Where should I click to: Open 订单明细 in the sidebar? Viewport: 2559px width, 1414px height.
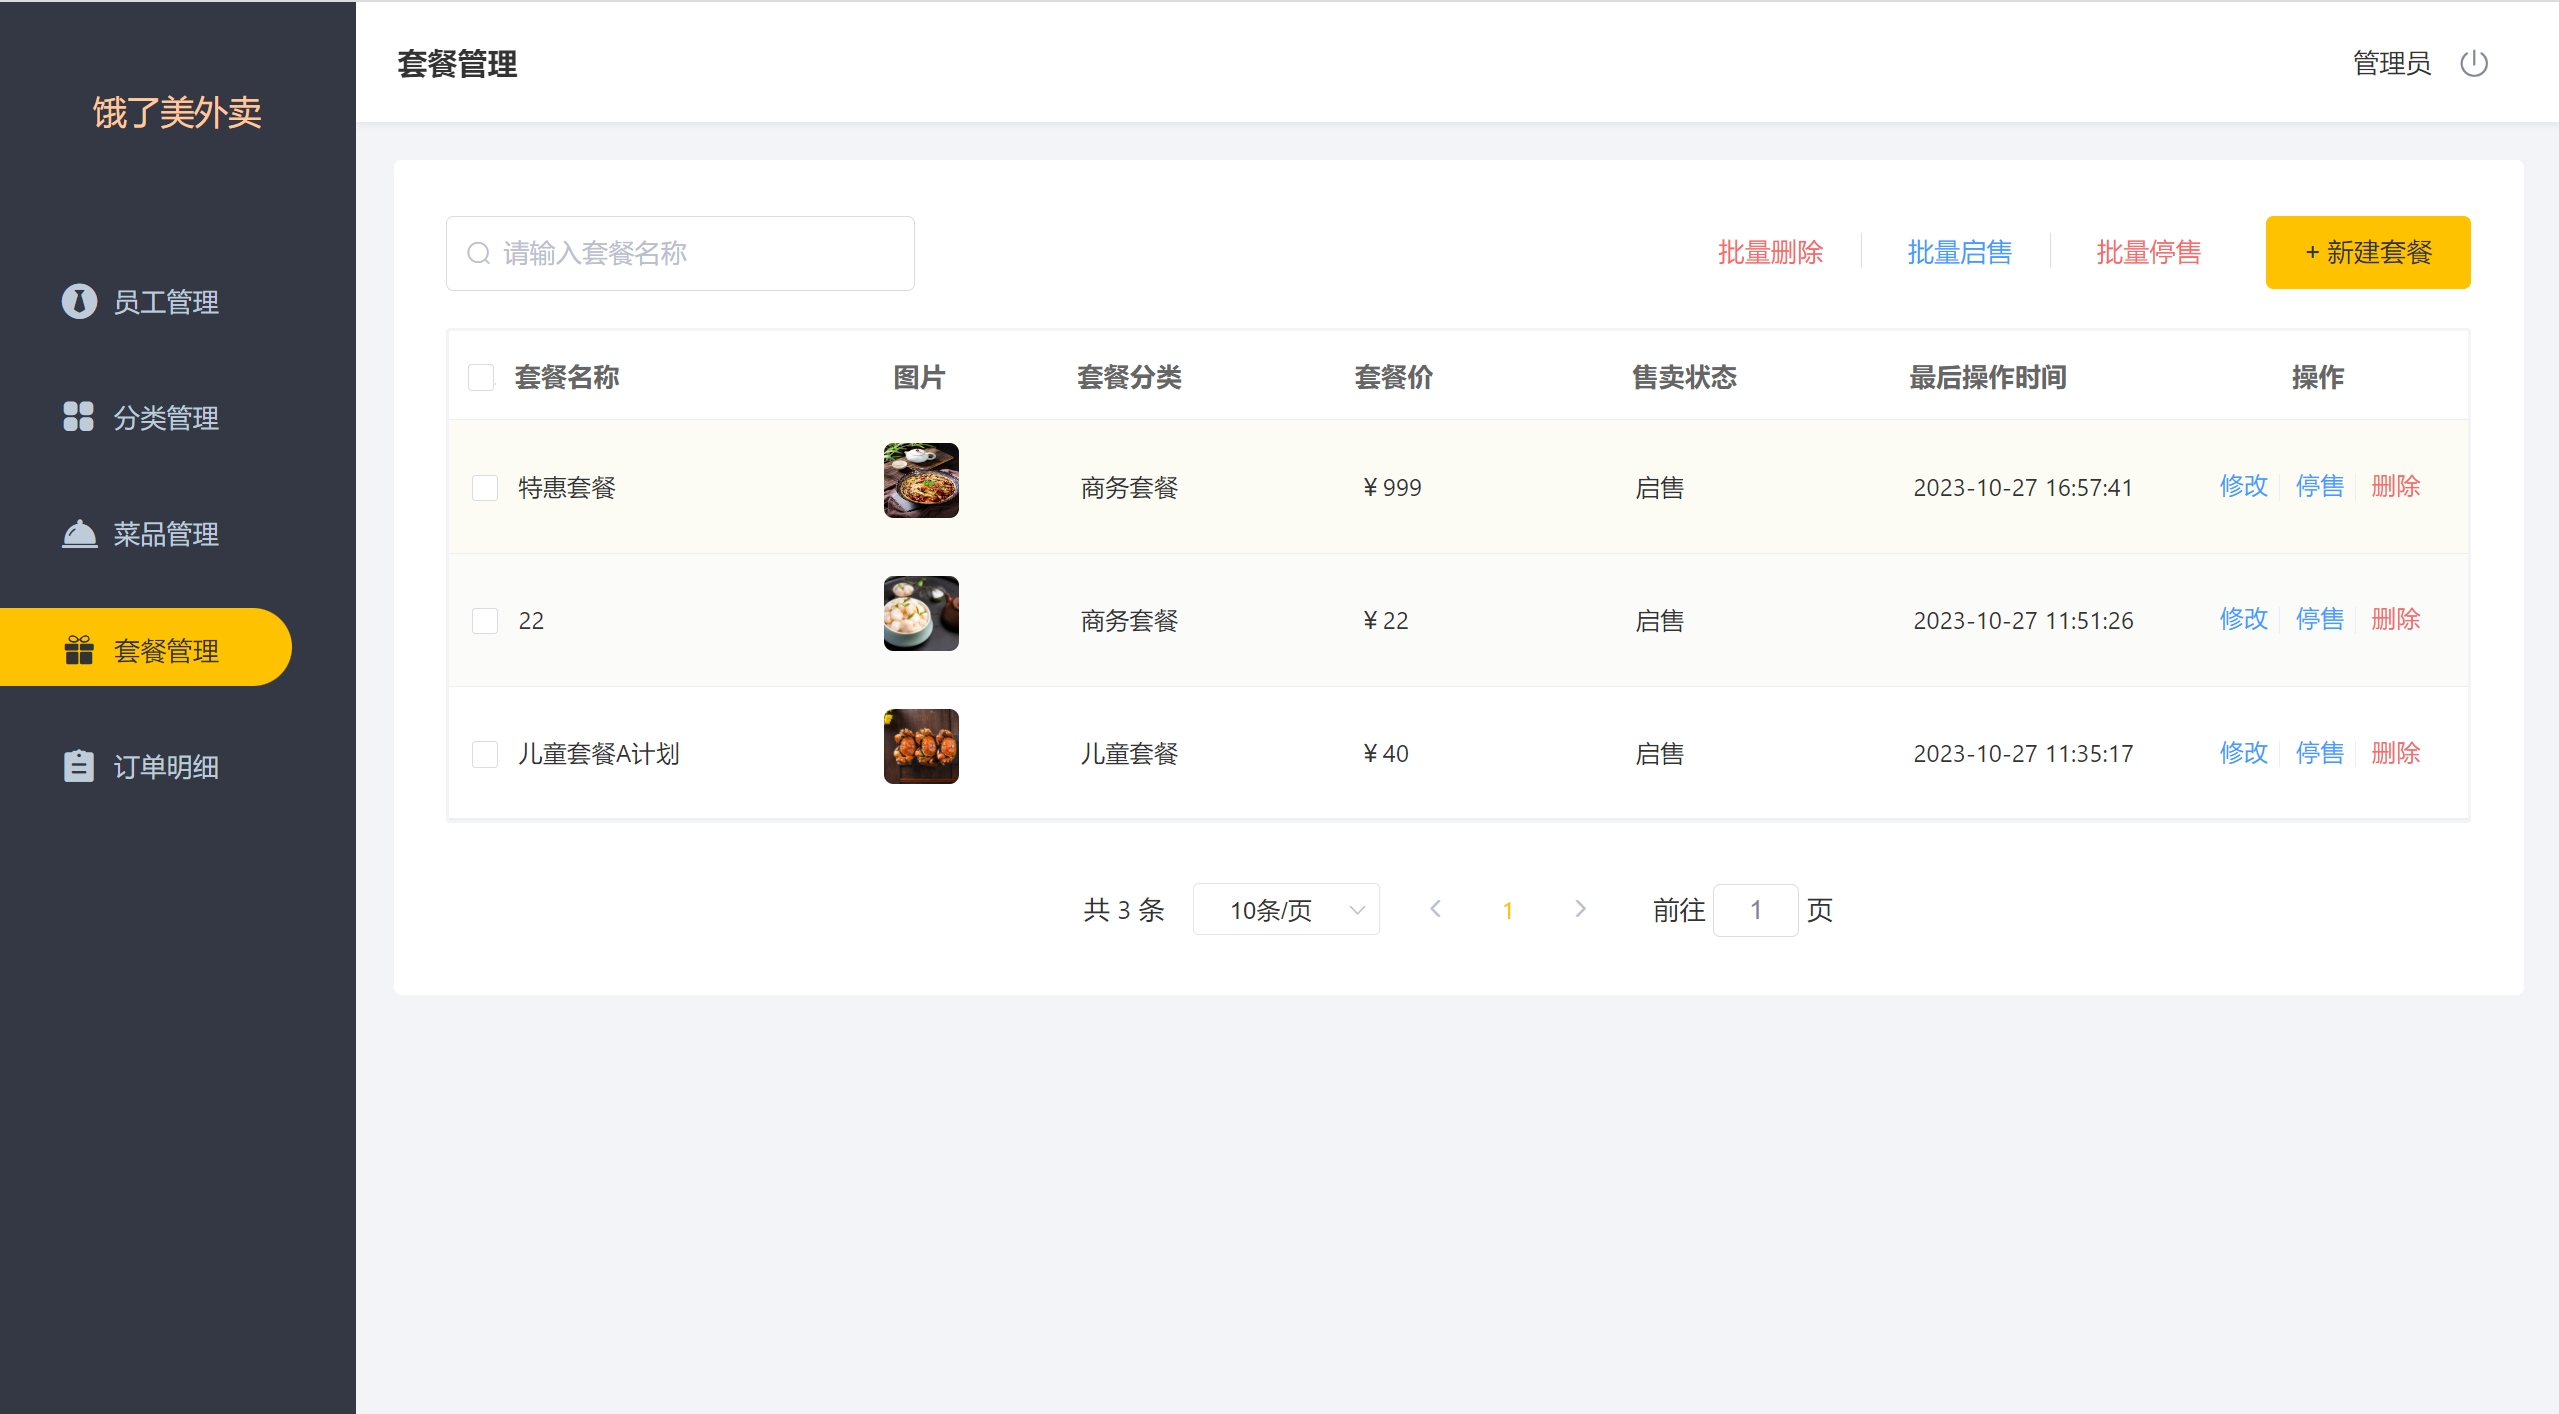click(166, 767)
